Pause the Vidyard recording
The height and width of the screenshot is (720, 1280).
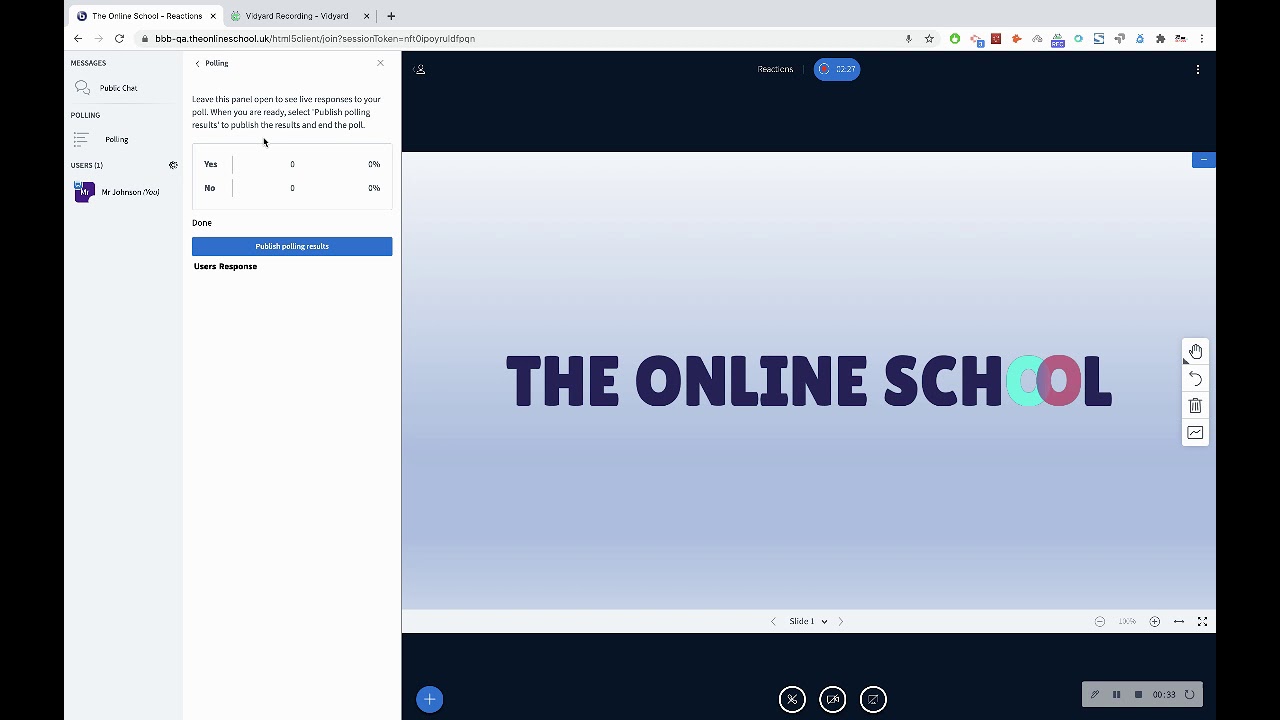[x=1116, y=694]
